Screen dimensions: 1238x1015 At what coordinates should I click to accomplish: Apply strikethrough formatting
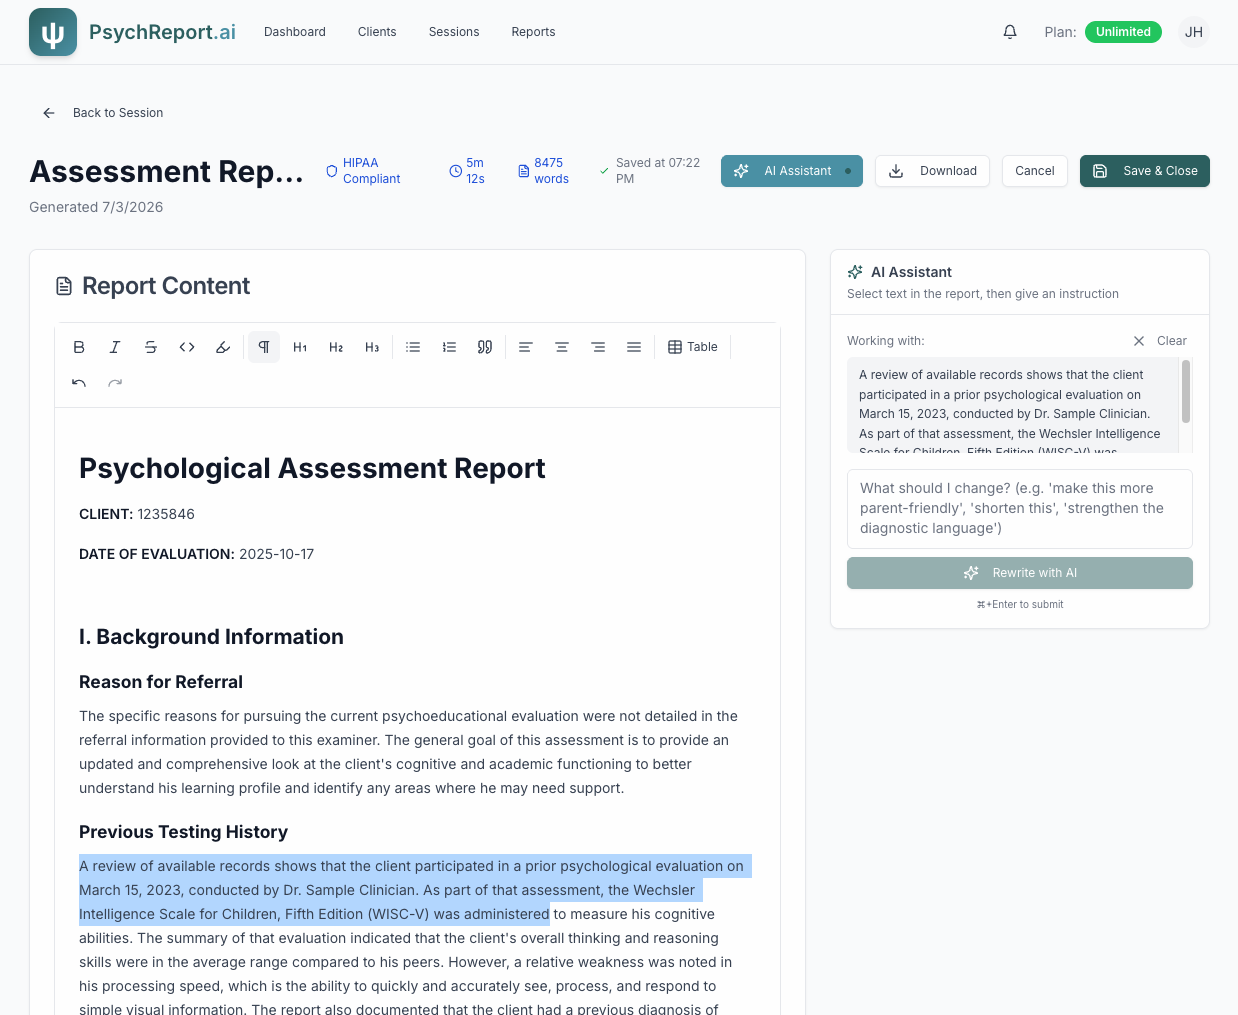point(151,347)
